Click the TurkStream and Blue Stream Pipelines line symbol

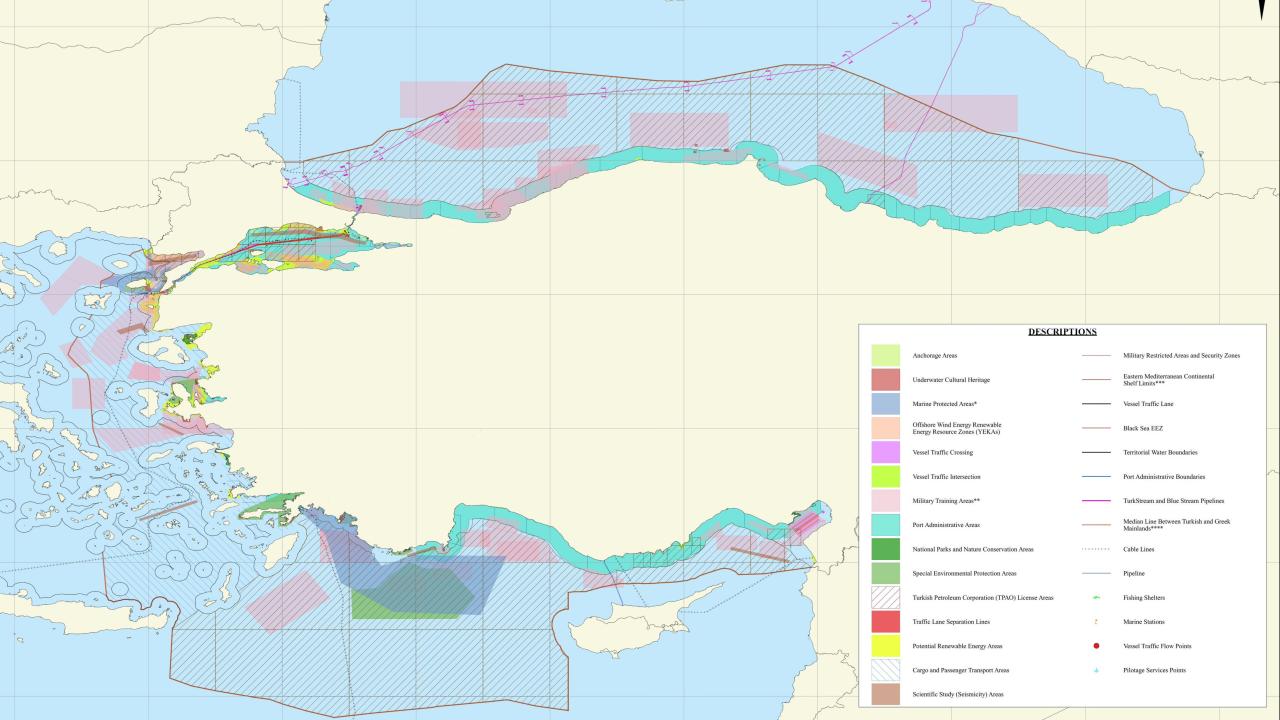pos(1095,501)
